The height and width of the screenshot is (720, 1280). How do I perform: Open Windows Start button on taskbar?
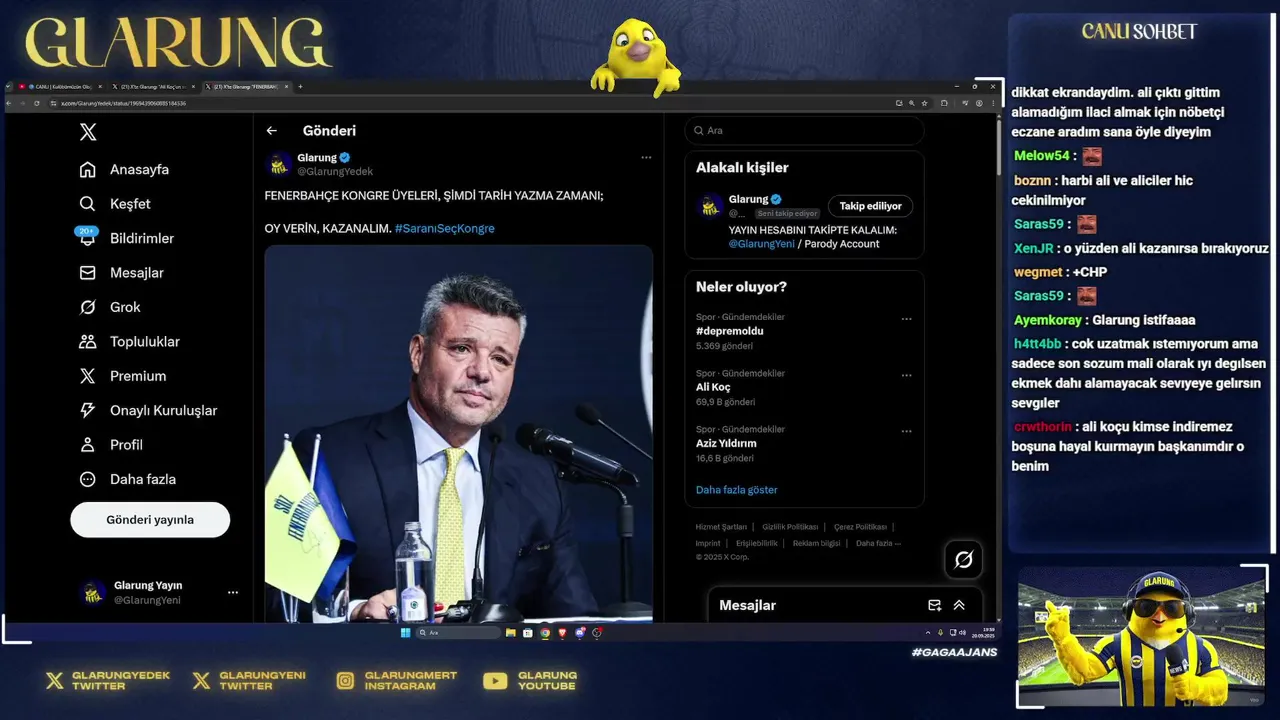405,633
